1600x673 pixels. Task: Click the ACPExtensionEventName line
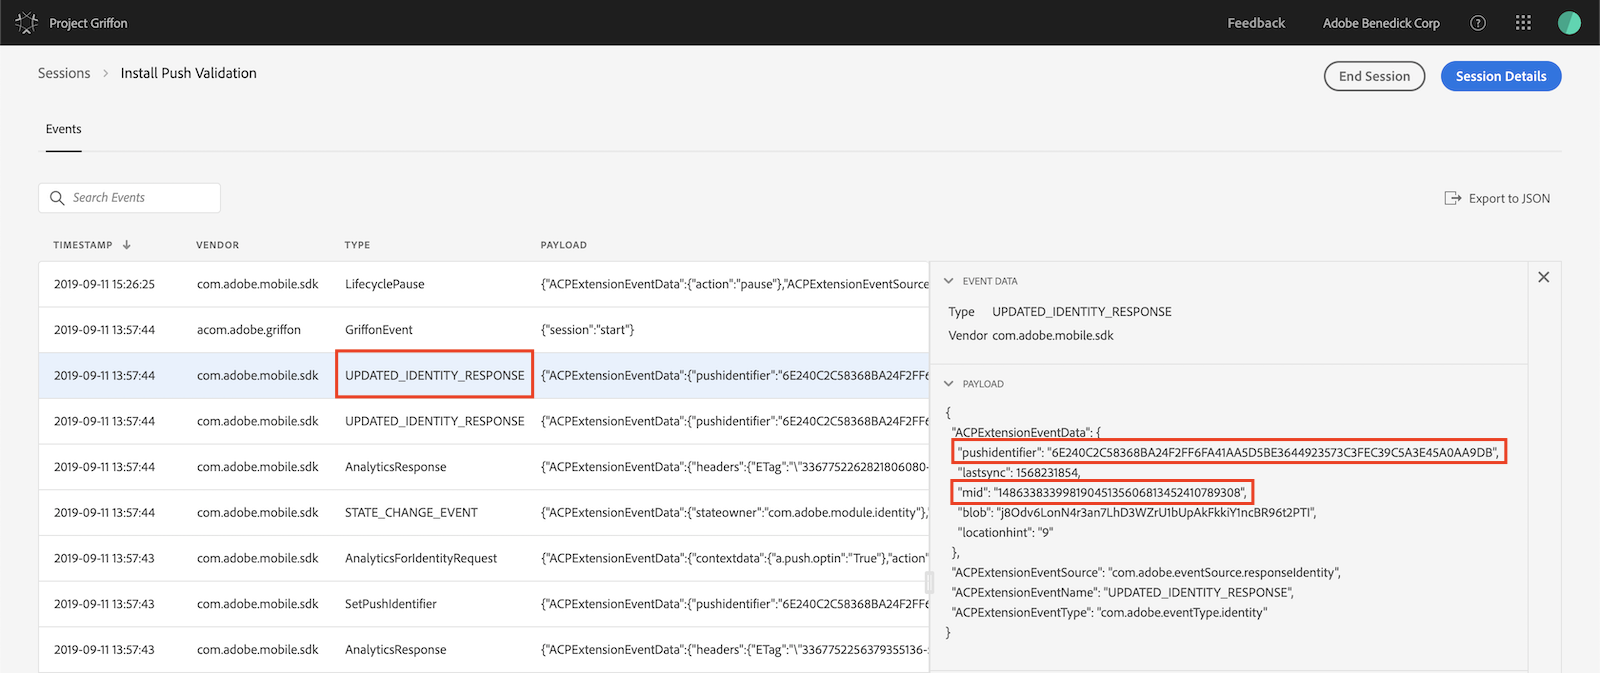pyautogui.click(x=1122, y=592)
